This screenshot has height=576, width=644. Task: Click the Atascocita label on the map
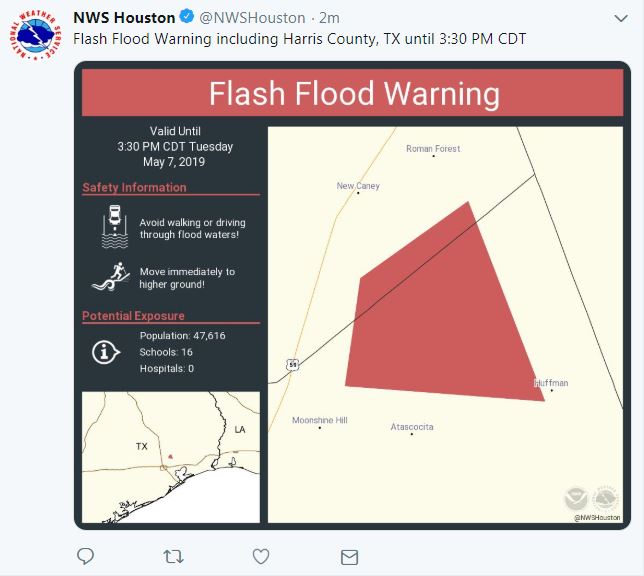(x=412, y=427)
